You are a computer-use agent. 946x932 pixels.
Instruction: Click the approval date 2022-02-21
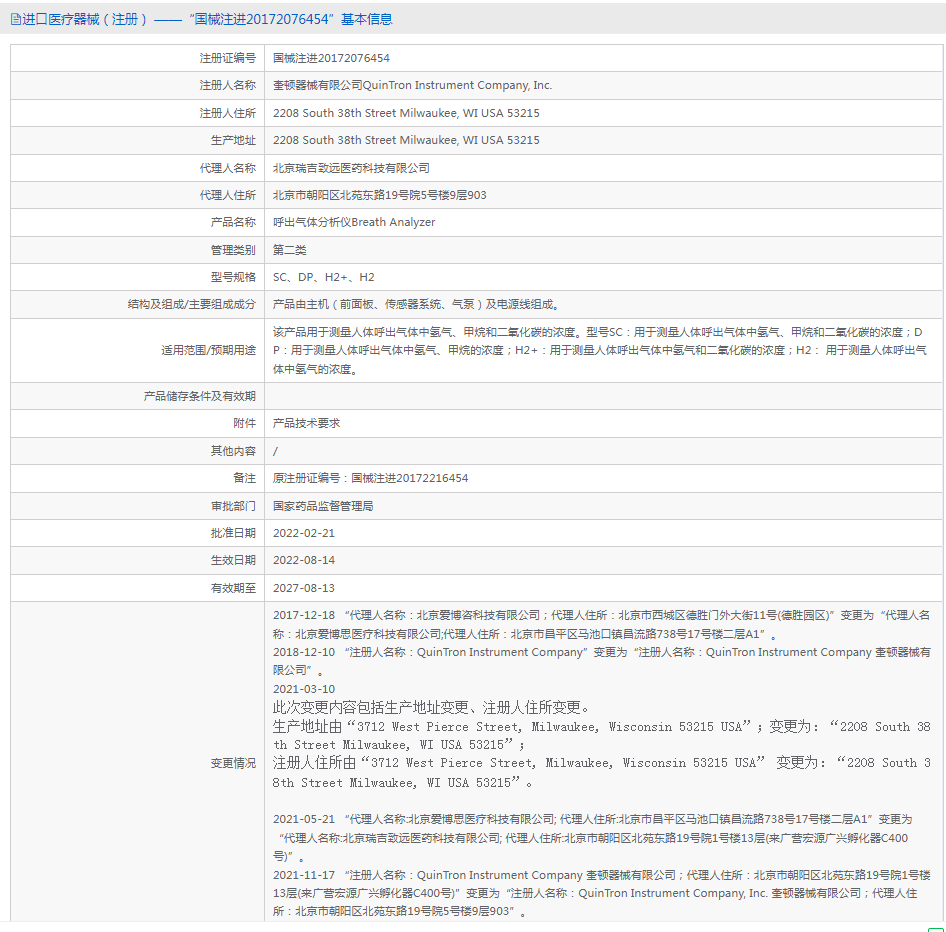point(303,533)
